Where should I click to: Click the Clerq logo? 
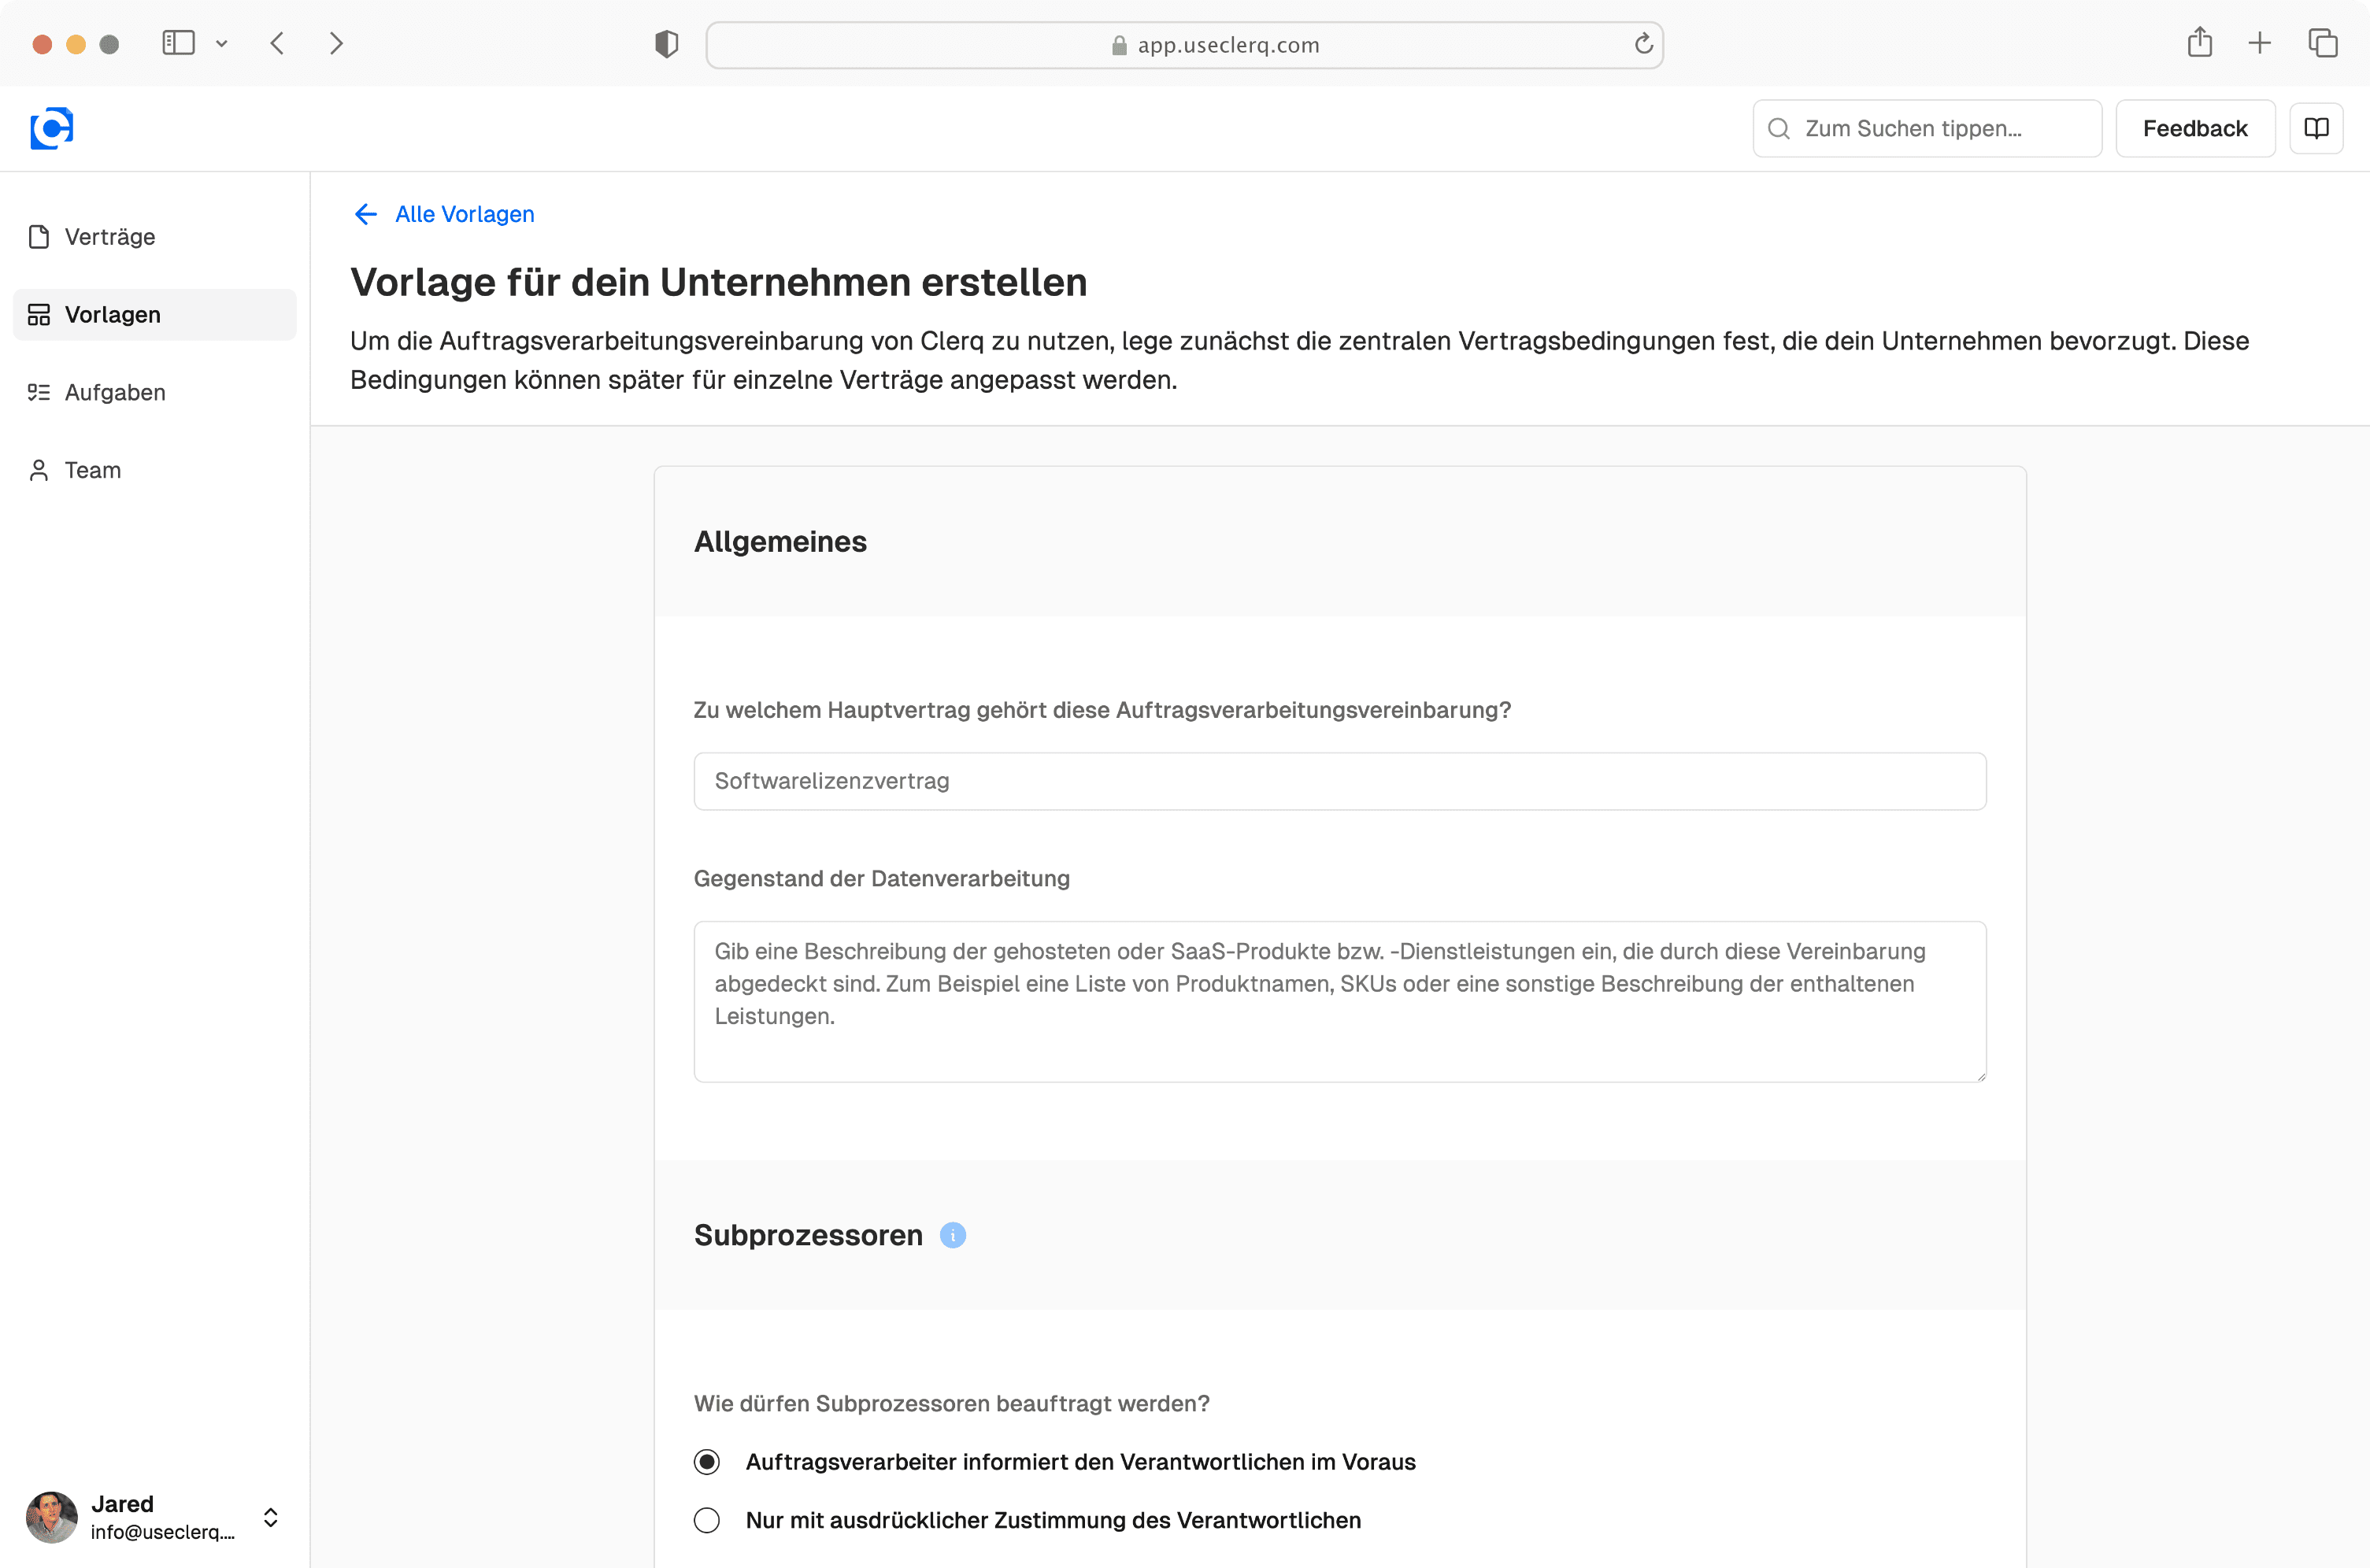(x=51, y=128)
